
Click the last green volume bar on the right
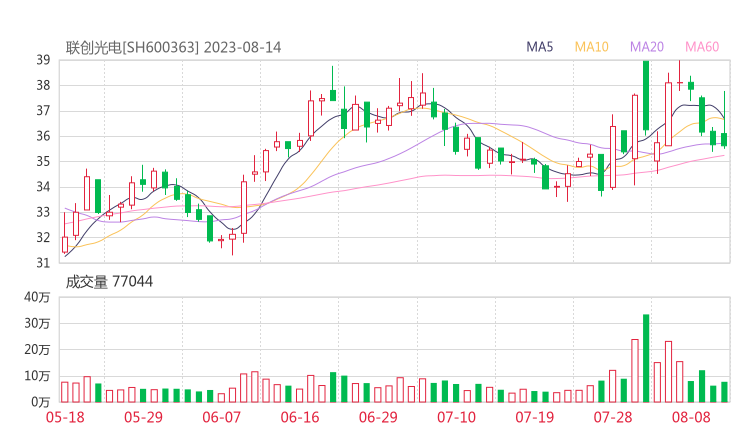[x=724, y=392]
